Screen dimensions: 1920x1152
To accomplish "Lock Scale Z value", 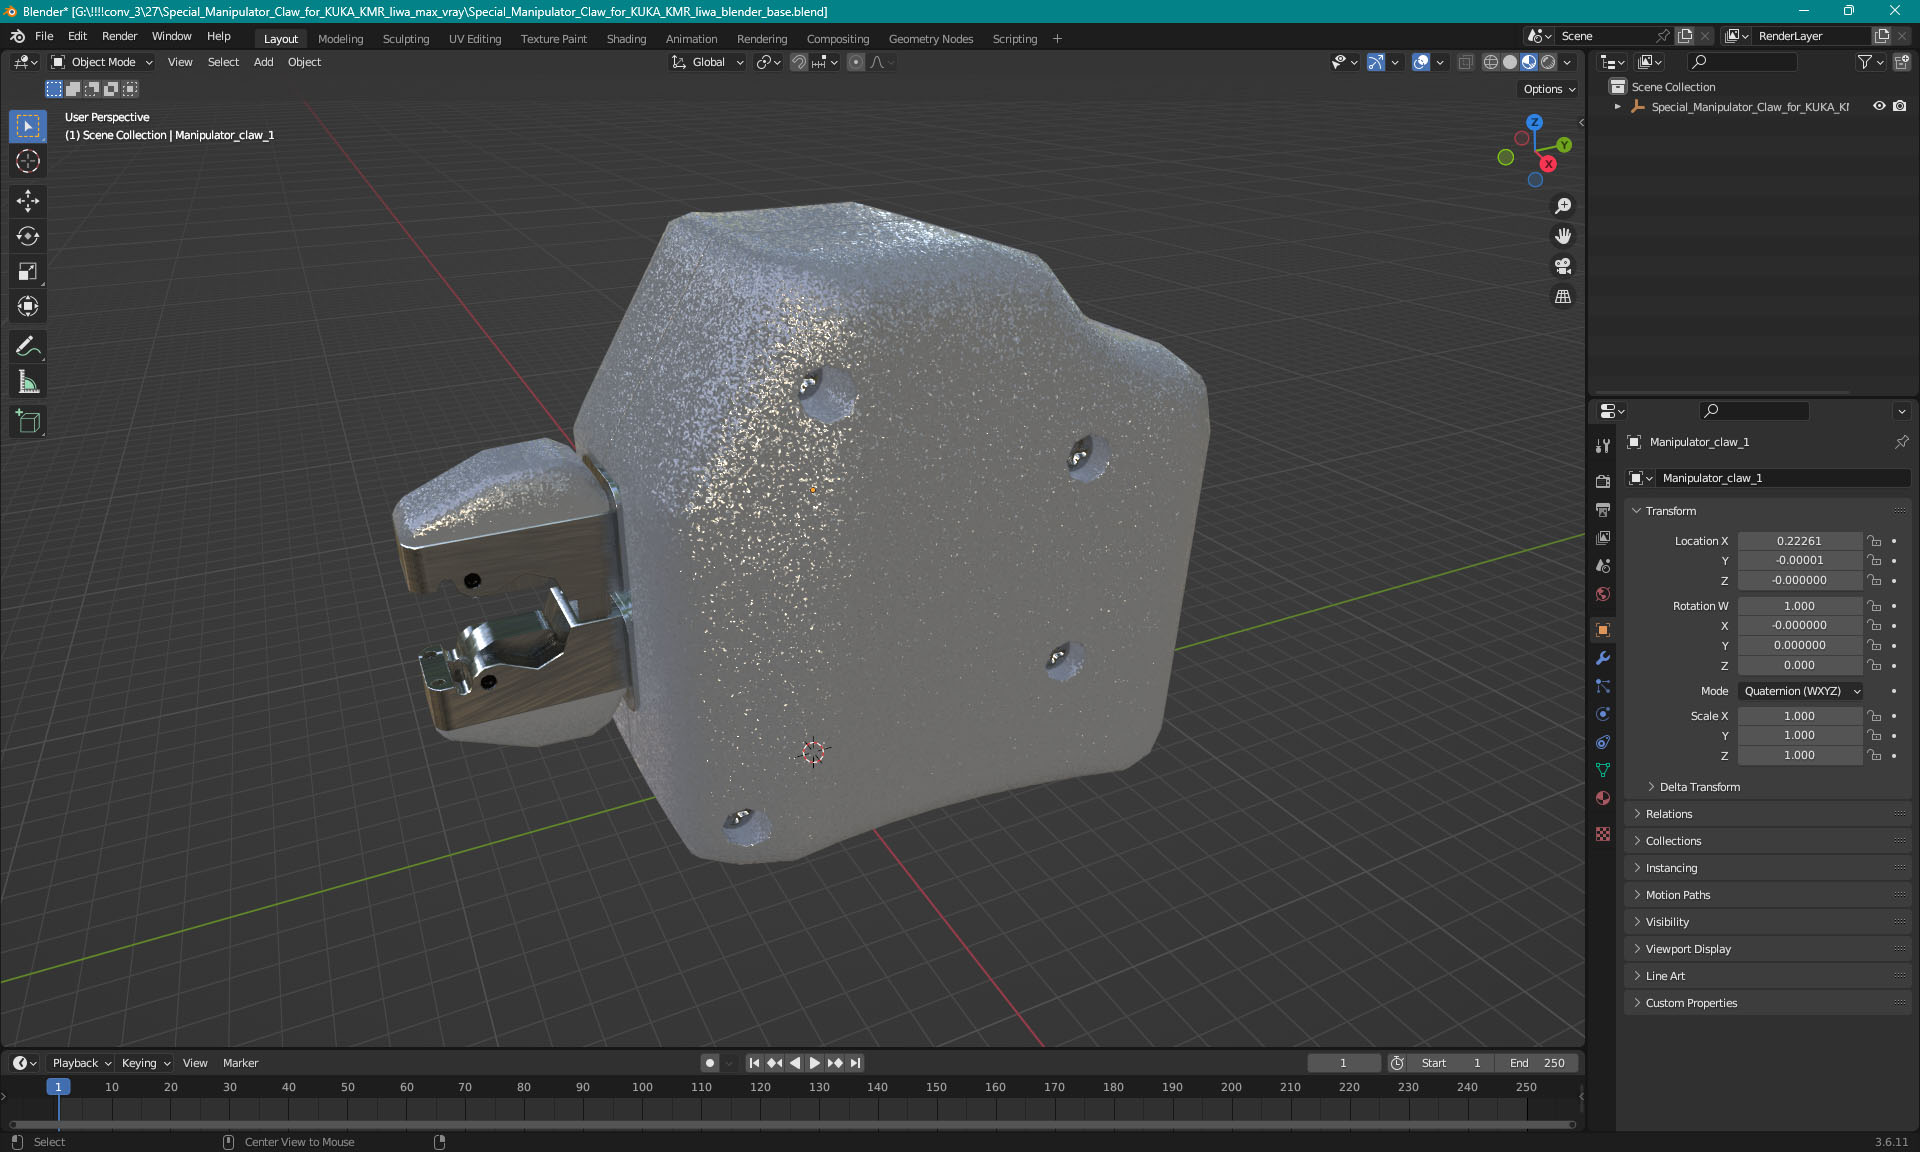I will point(1875,755).
